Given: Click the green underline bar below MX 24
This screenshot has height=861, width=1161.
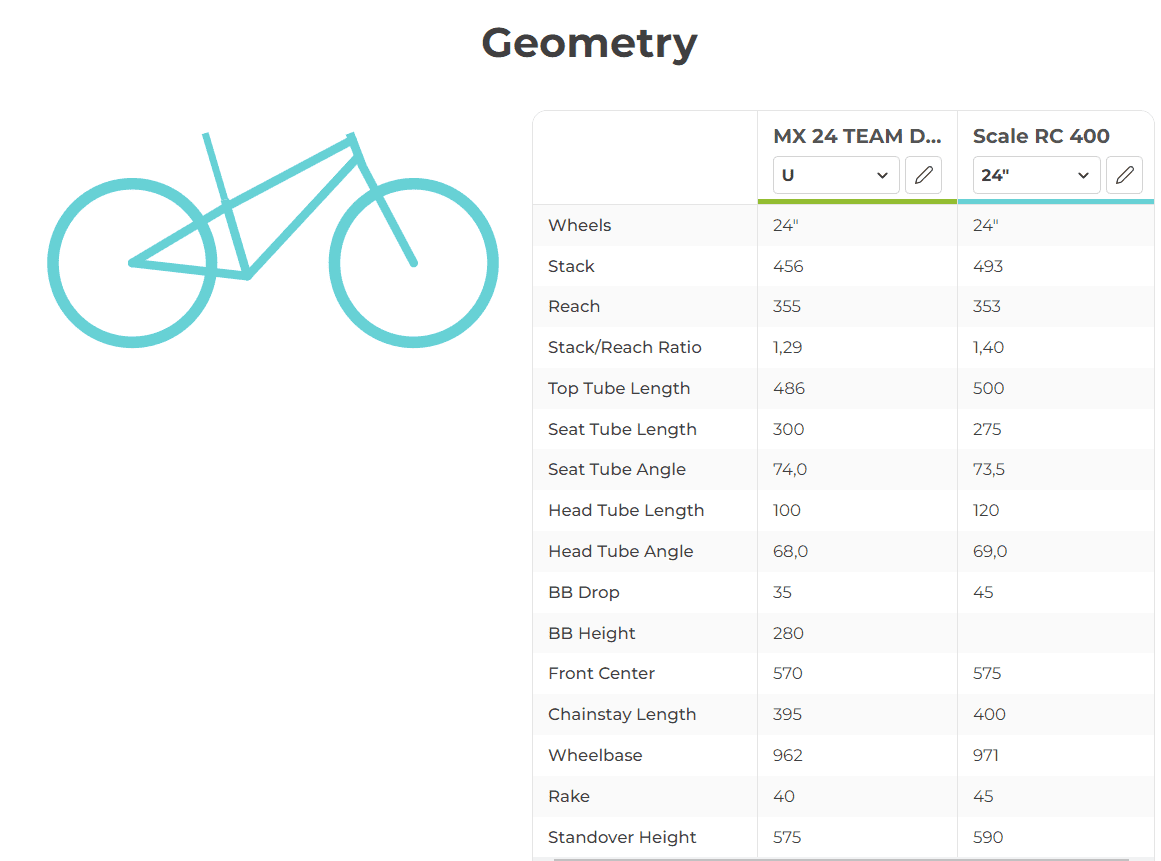Looking at the screenshot, I should click(x=856, y=201).
